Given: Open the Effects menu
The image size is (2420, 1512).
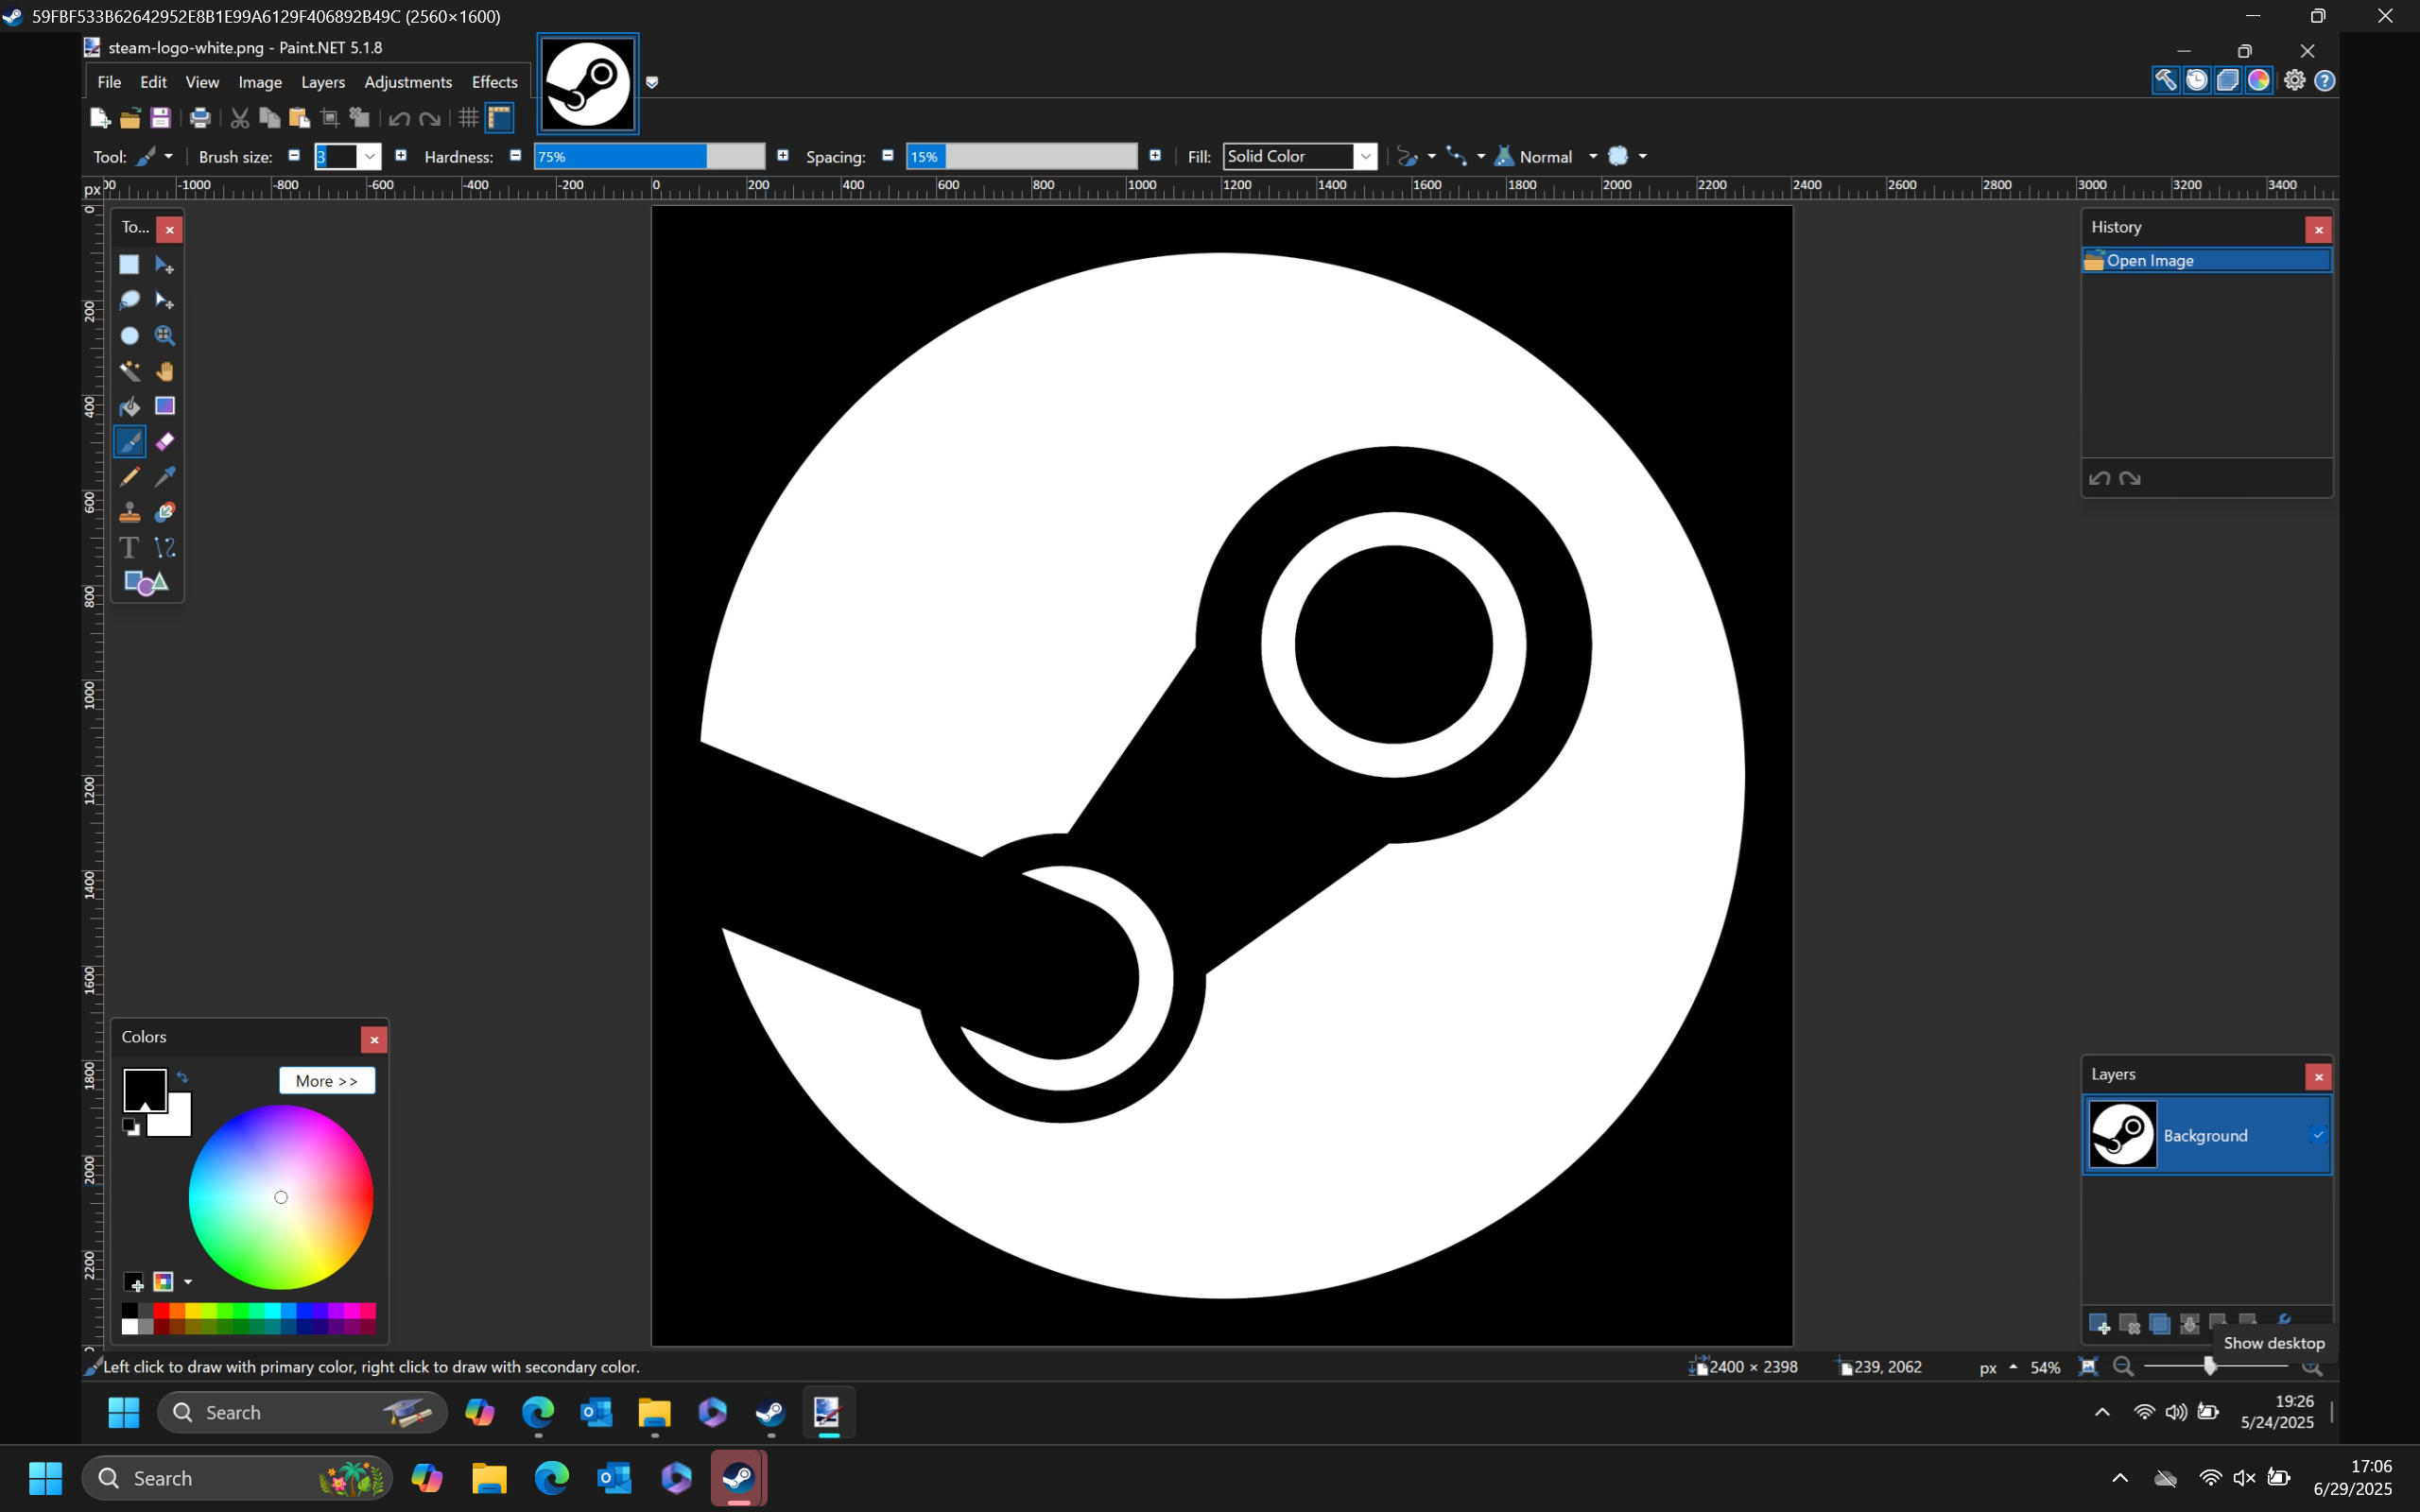Looking at the screenshot, I should [494, 82].
